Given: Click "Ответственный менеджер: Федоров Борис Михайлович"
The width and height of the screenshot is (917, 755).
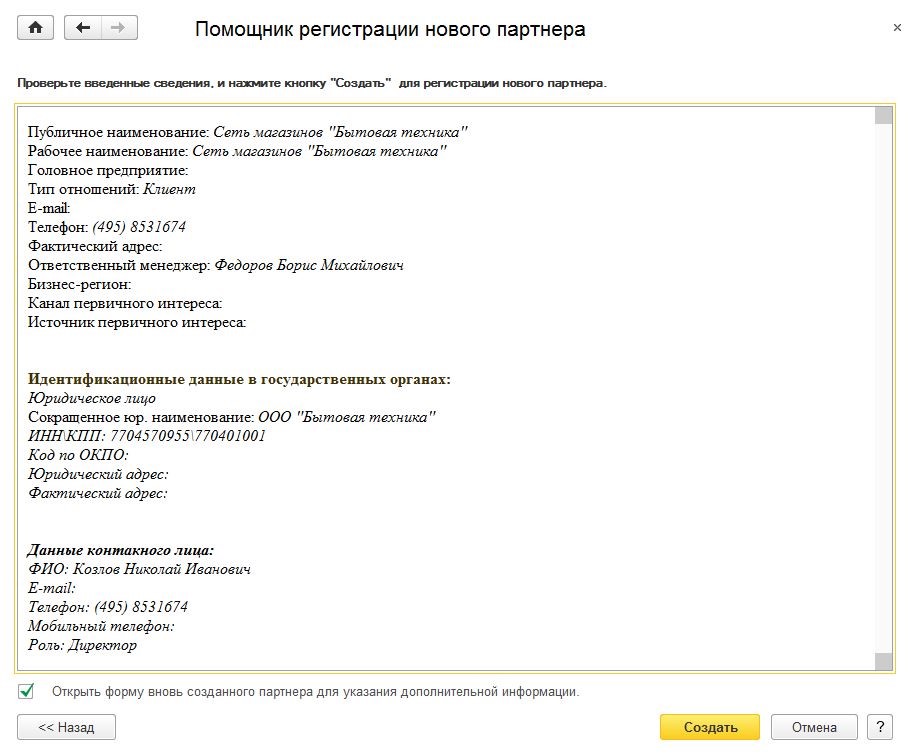Looking at the screenshot, I should [x=216, y=265].
